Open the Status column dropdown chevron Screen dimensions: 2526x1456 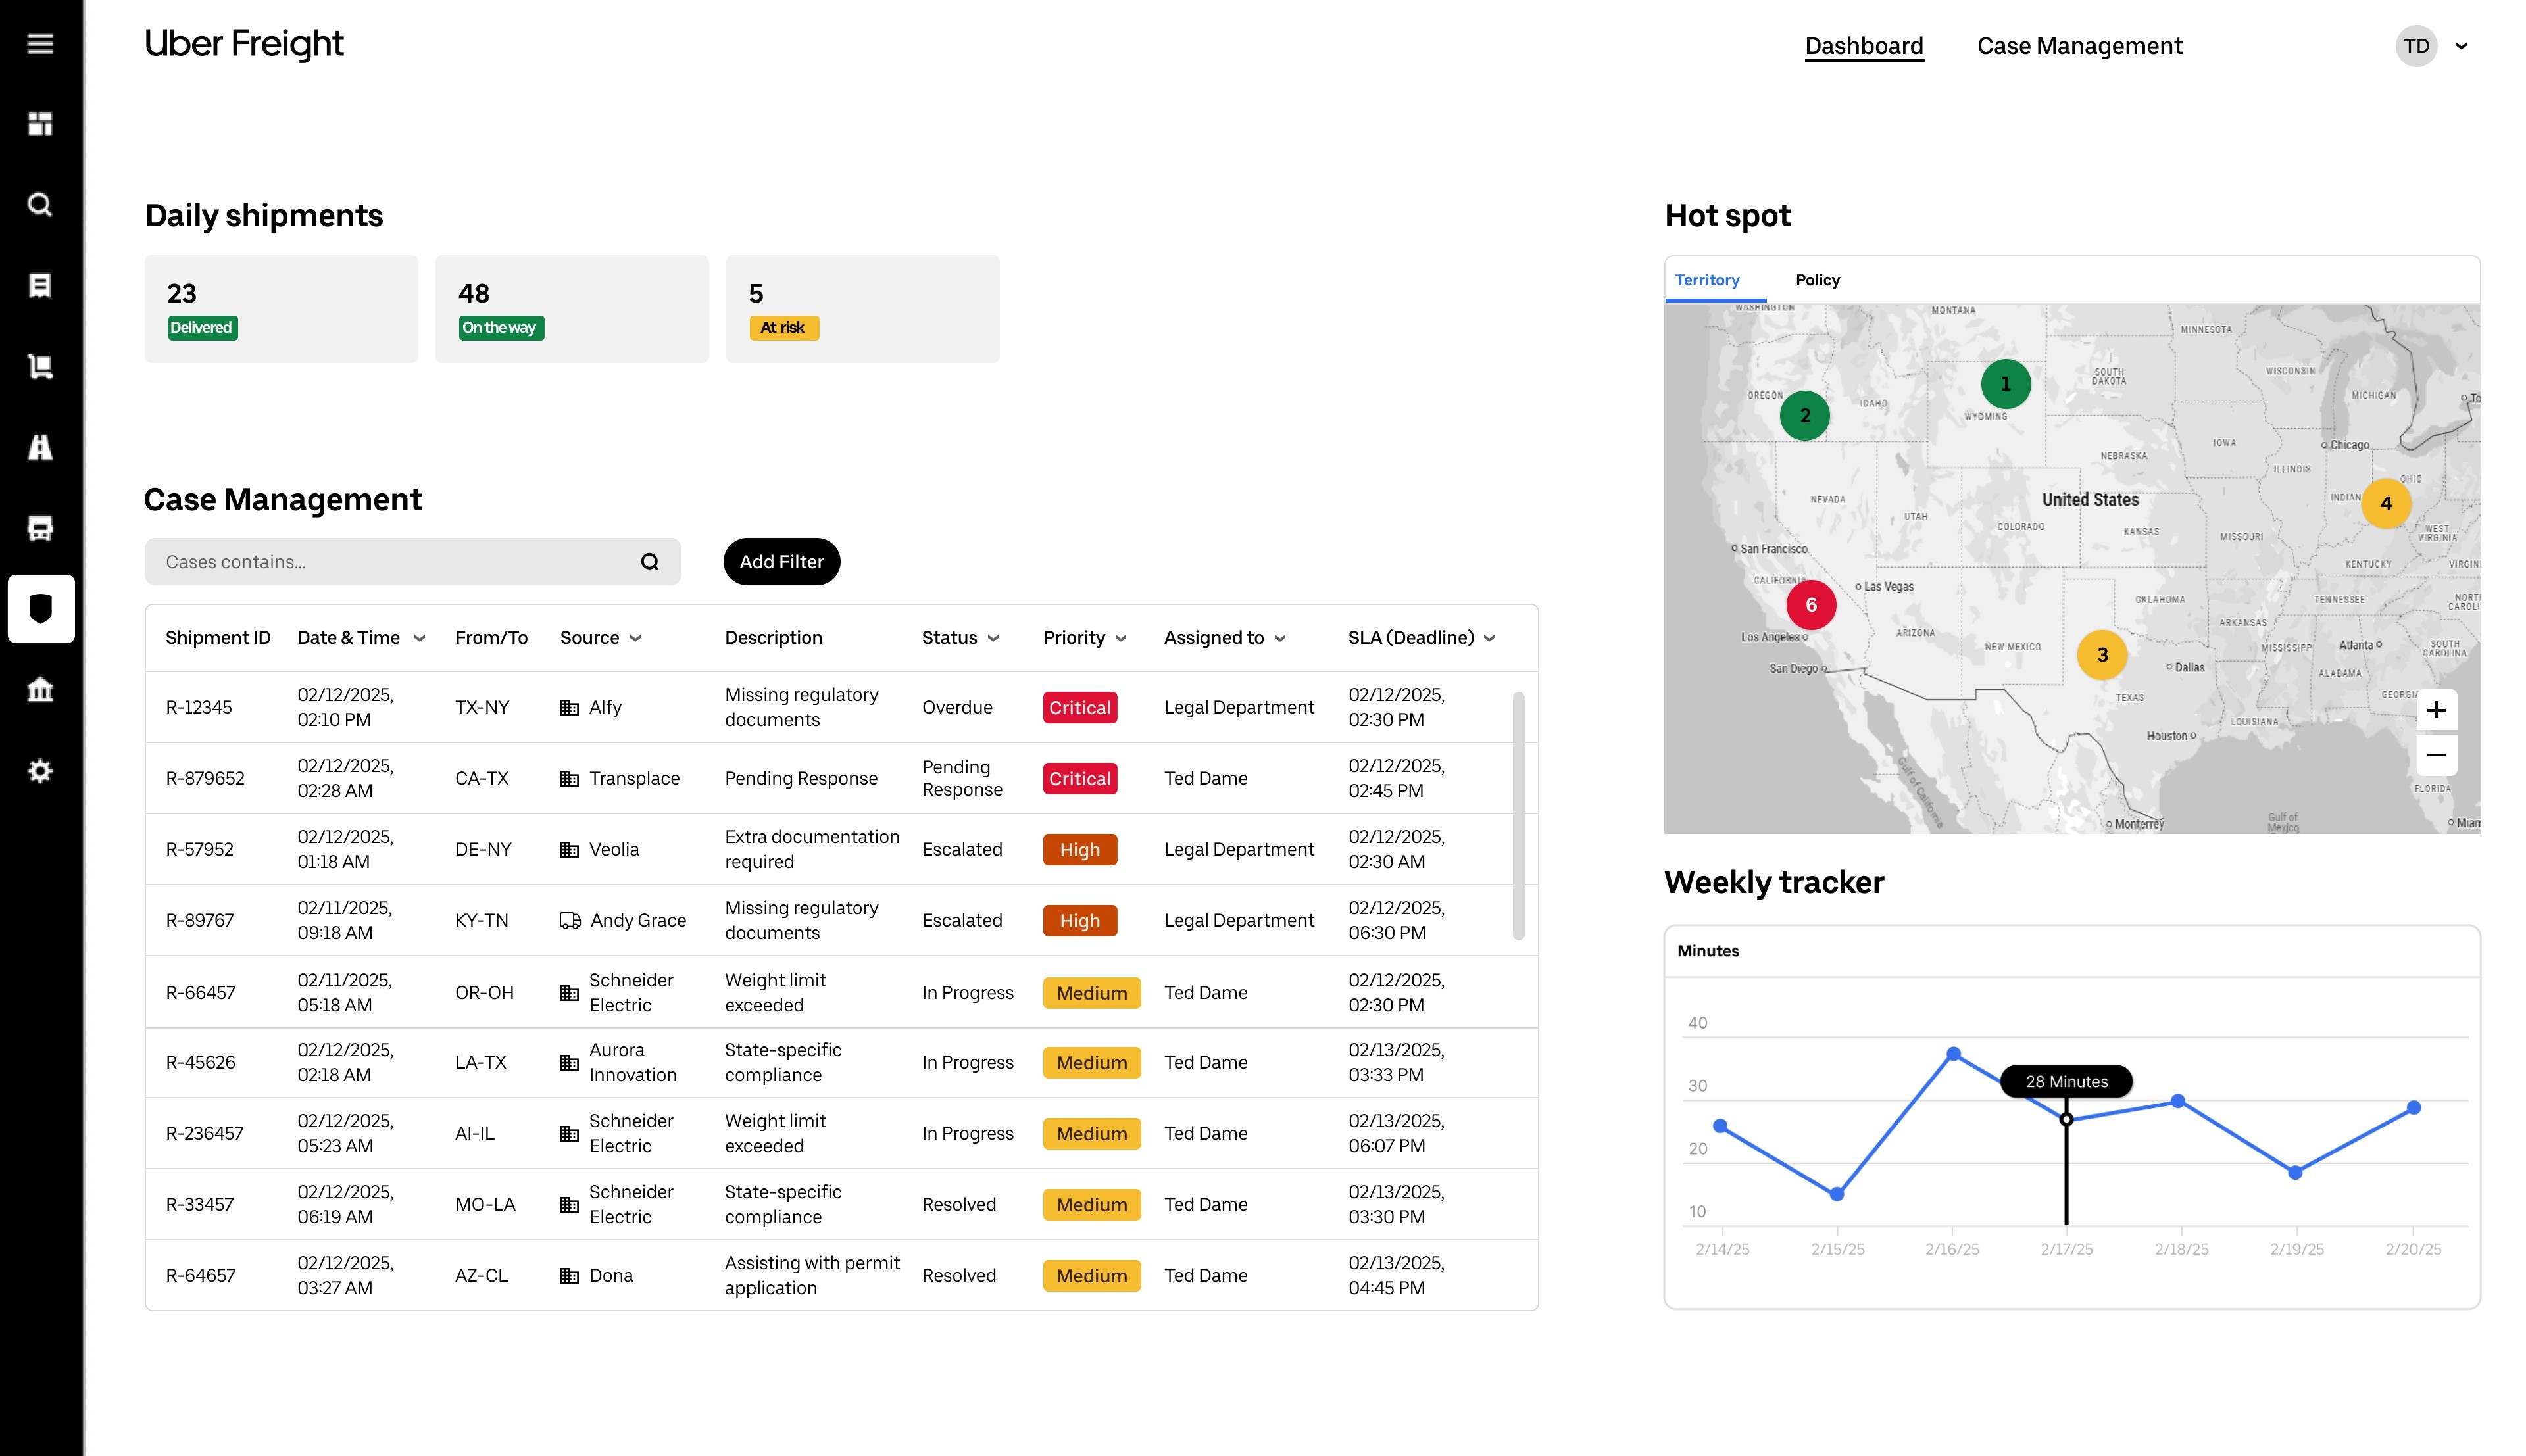coord(993,638)
